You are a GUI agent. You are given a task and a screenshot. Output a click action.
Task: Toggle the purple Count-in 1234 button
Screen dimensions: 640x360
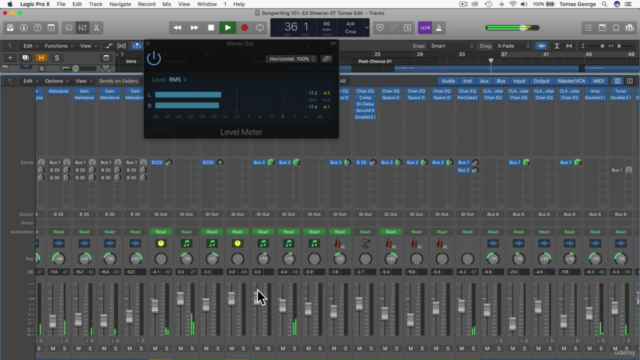(x=425, y=28)
